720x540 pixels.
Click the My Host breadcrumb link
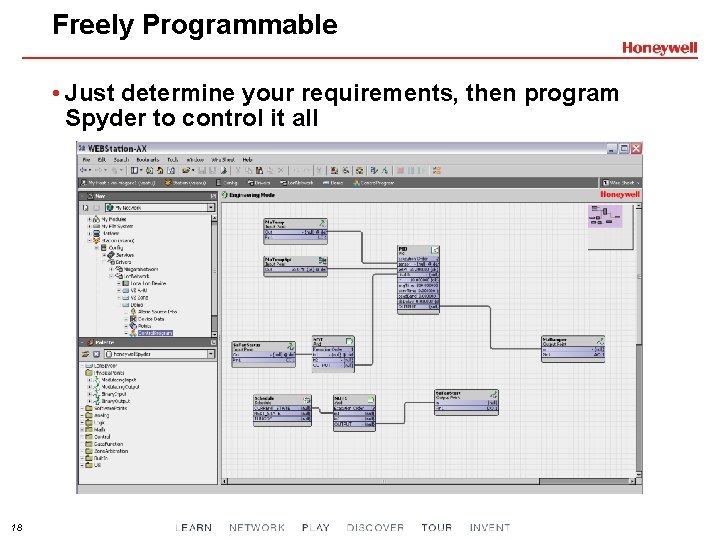[118, 183]
